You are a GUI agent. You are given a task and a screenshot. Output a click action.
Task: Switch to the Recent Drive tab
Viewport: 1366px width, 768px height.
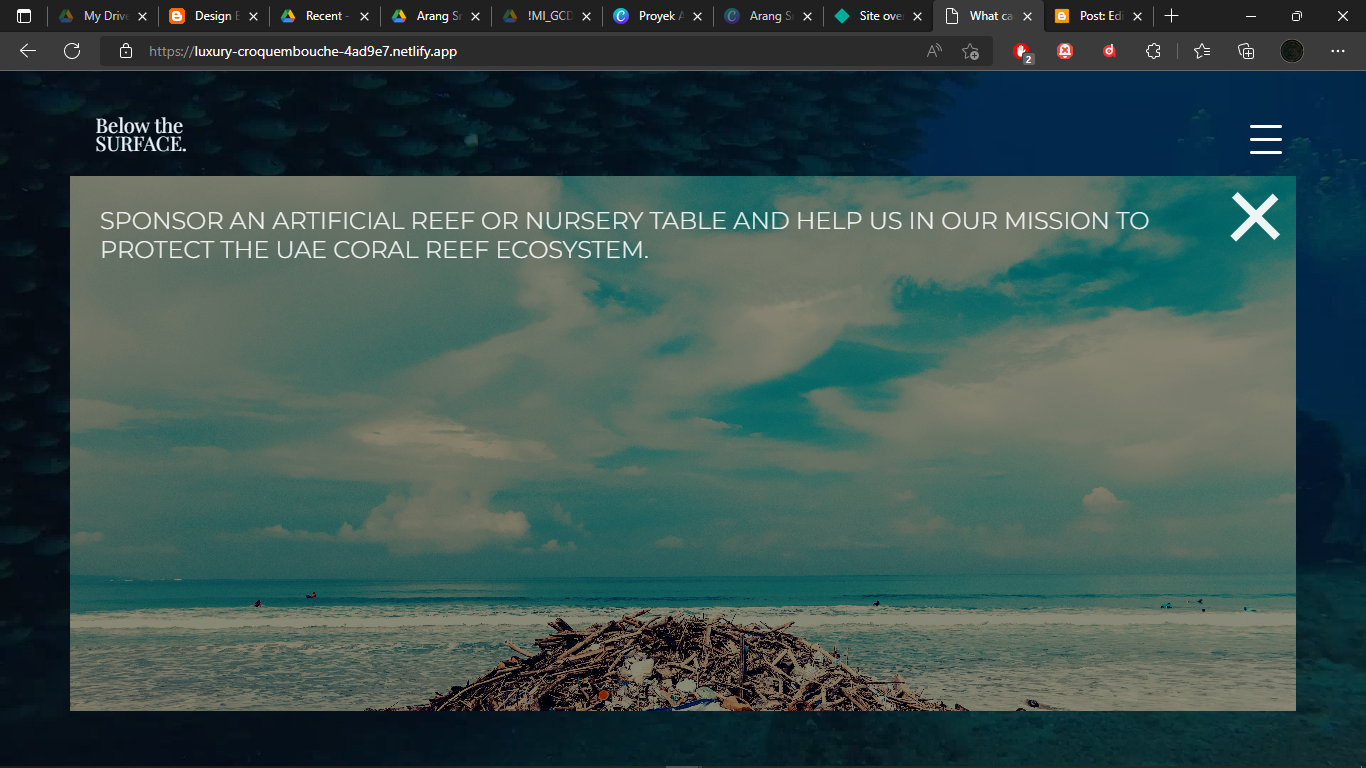pyautogui.click(x=323, y=16)
